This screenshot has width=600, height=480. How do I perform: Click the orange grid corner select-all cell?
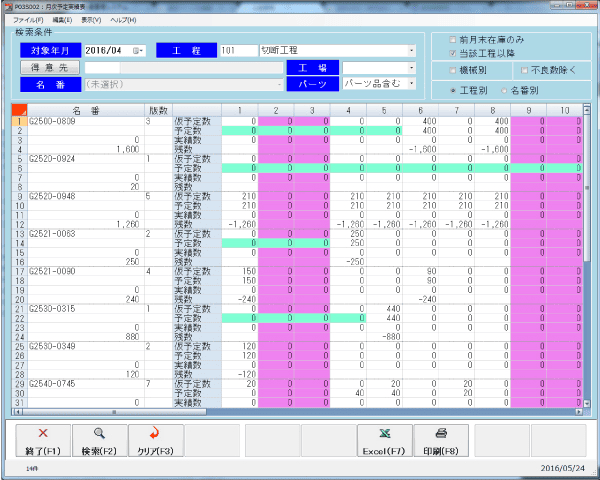click(x=19, y=109)
